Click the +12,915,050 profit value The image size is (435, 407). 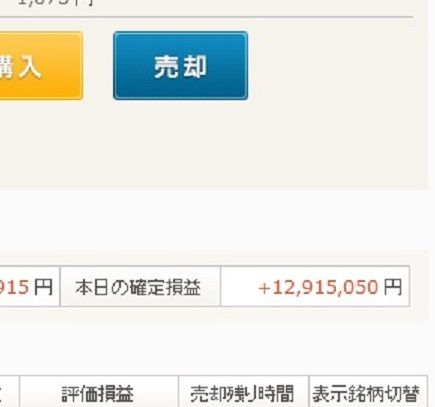pos(318,287)
